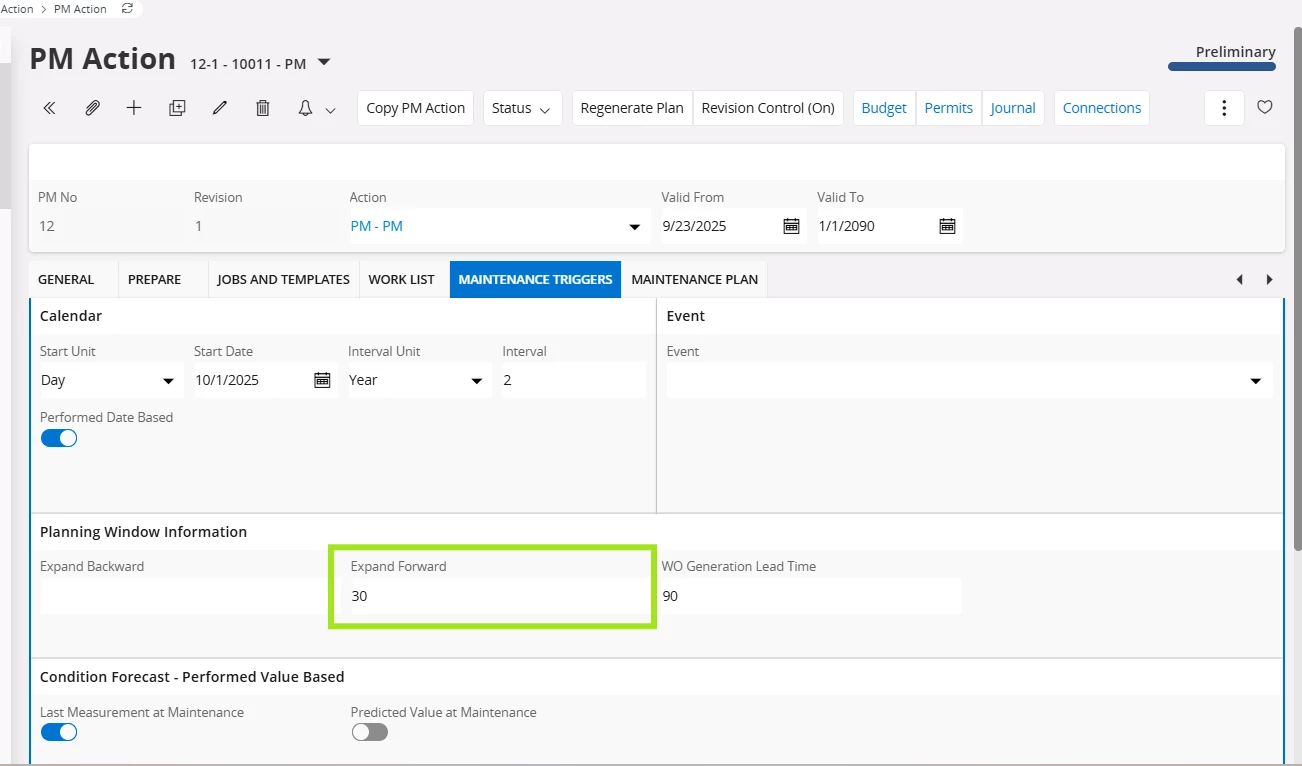Click the Start Date field 10/1/2025
The image size is (1302, 766).
click(x=250, y=380)
